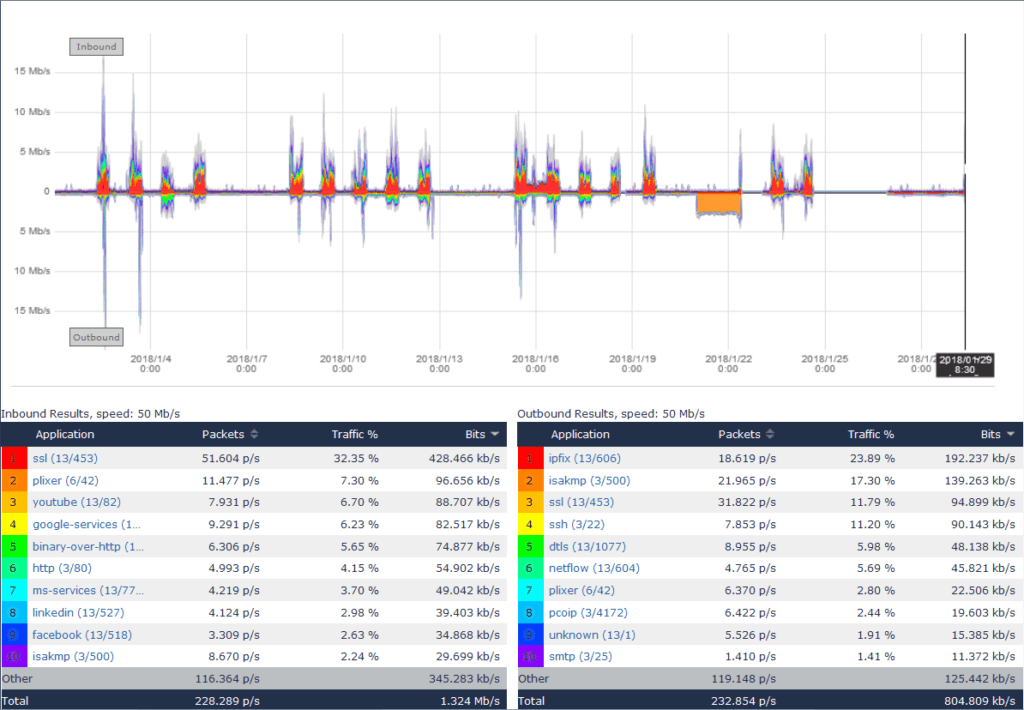
Task: Toggle outbound Bits descending sort arrow
Action: click(1011, 434)
